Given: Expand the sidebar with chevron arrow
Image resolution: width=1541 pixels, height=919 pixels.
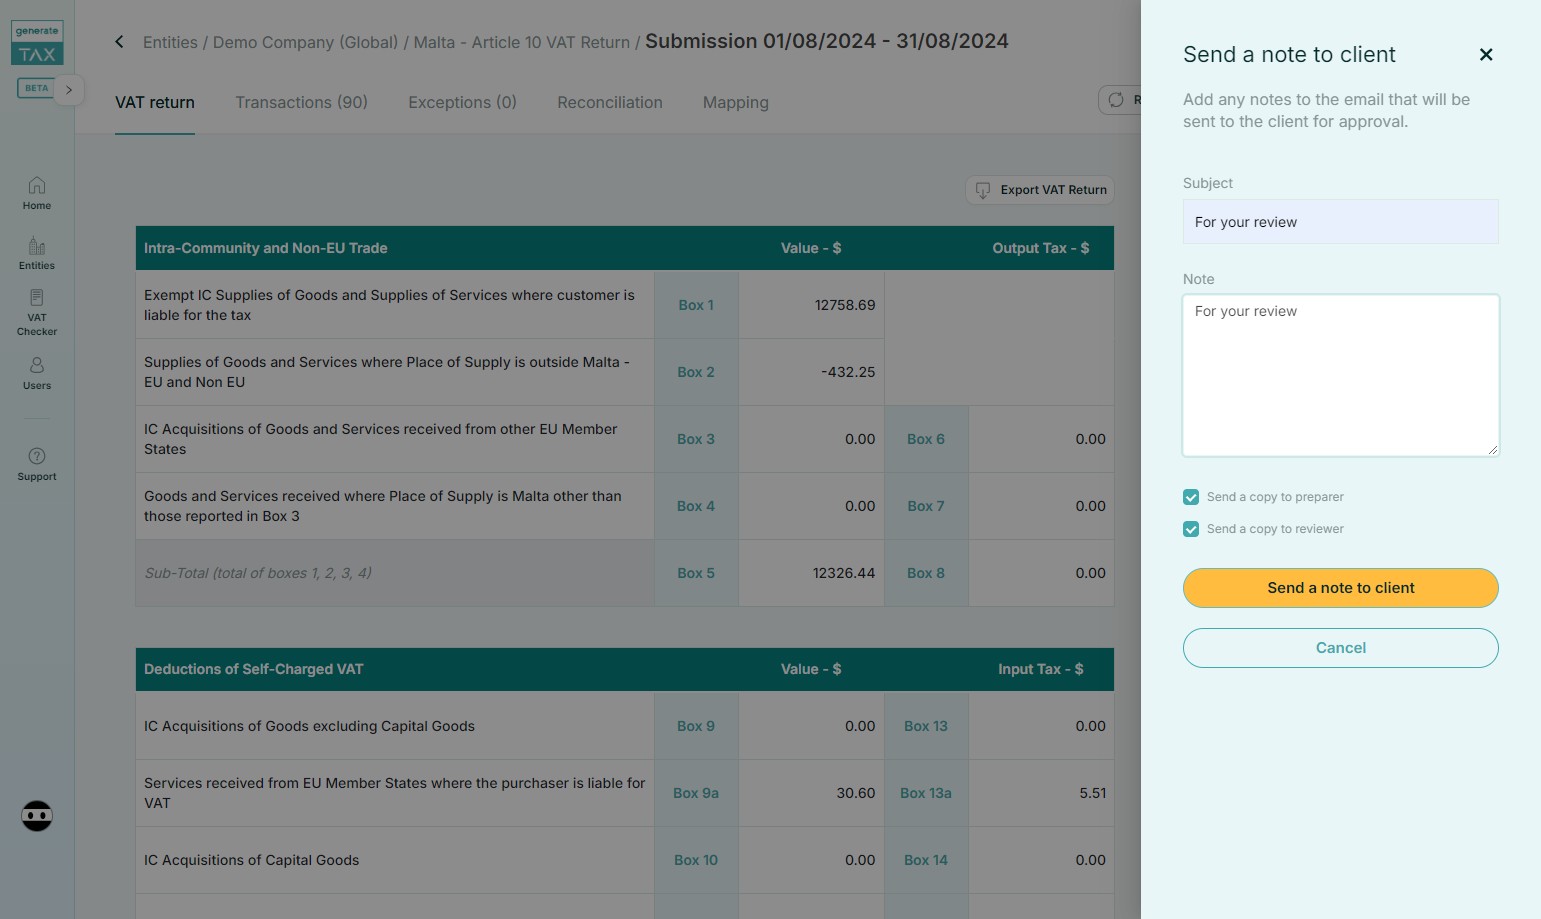Looking at the screenshot, I should [x=69, y=90].
